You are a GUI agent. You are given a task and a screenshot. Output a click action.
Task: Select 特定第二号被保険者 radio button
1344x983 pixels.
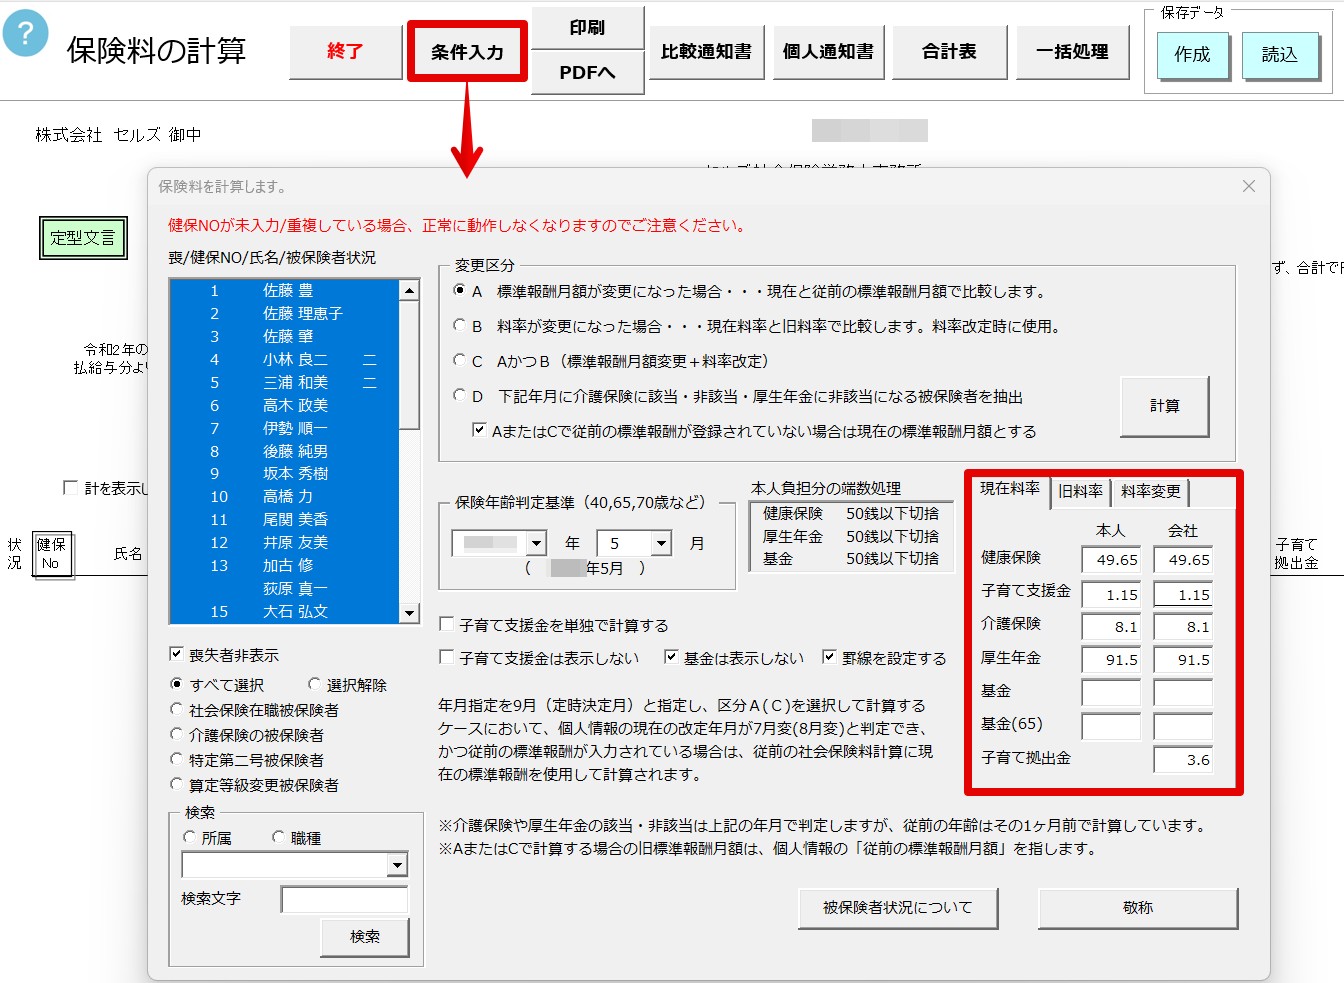177,759
